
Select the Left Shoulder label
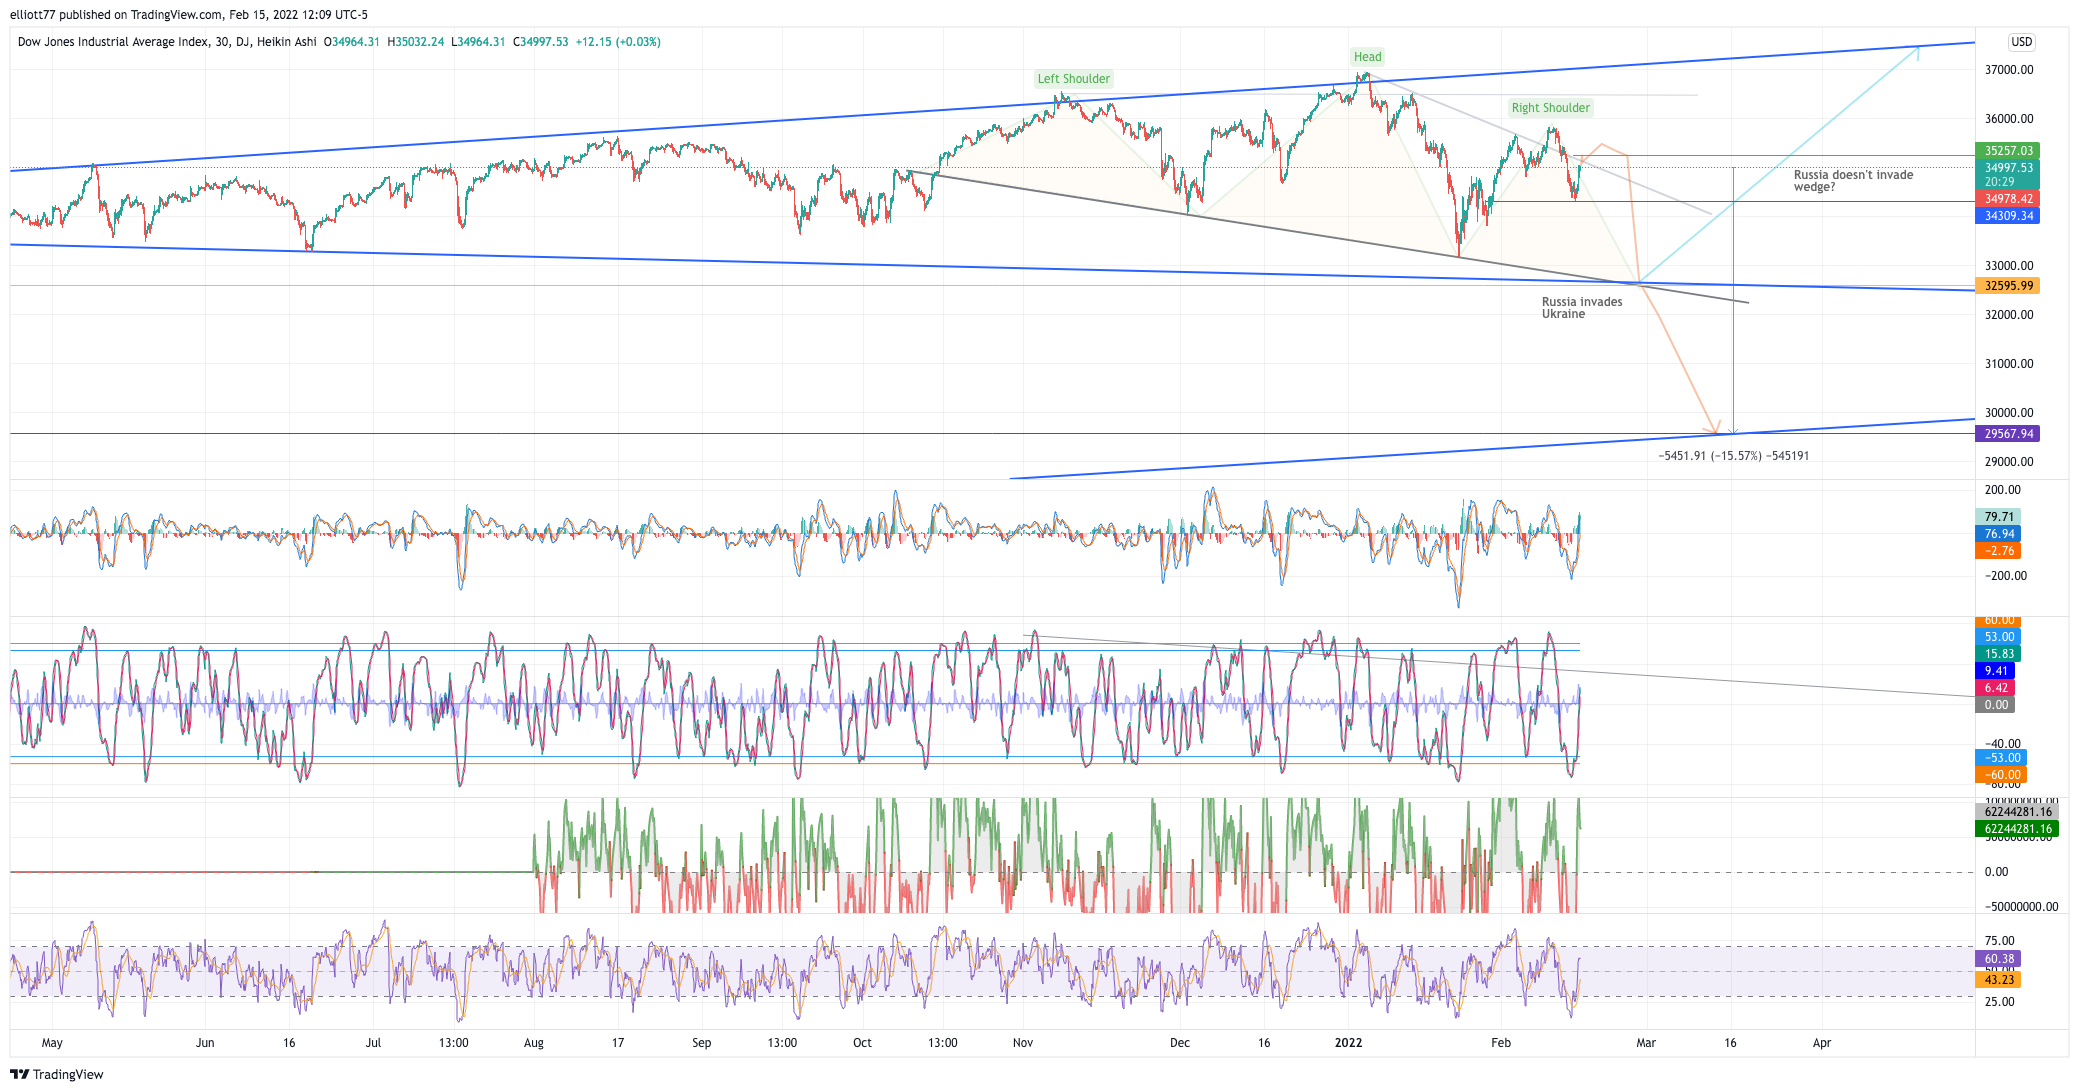click(1073, 79)
